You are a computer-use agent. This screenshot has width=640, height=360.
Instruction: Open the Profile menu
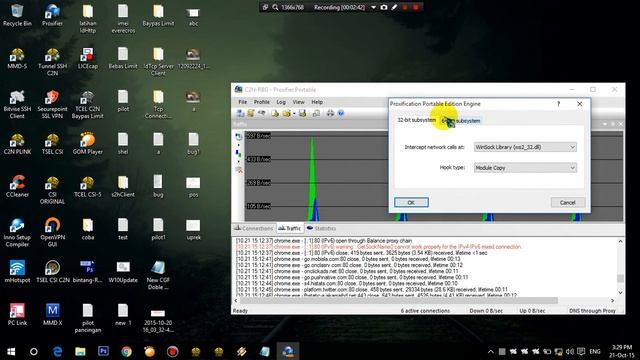tap(262, 102)
